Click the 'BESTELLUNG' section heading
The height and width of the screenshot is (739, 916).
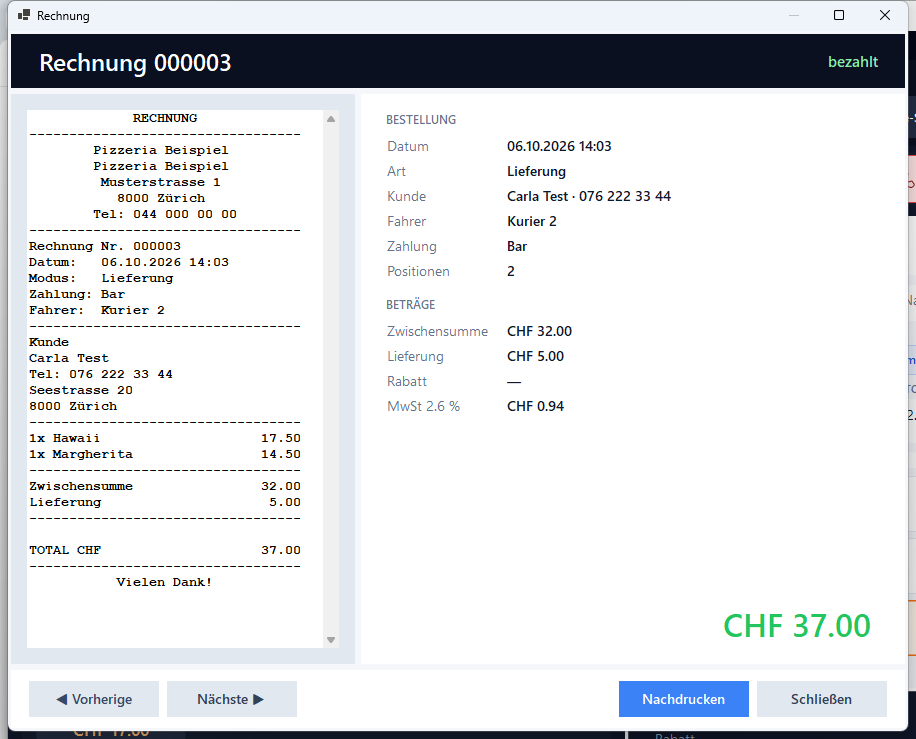coord(421,120)
